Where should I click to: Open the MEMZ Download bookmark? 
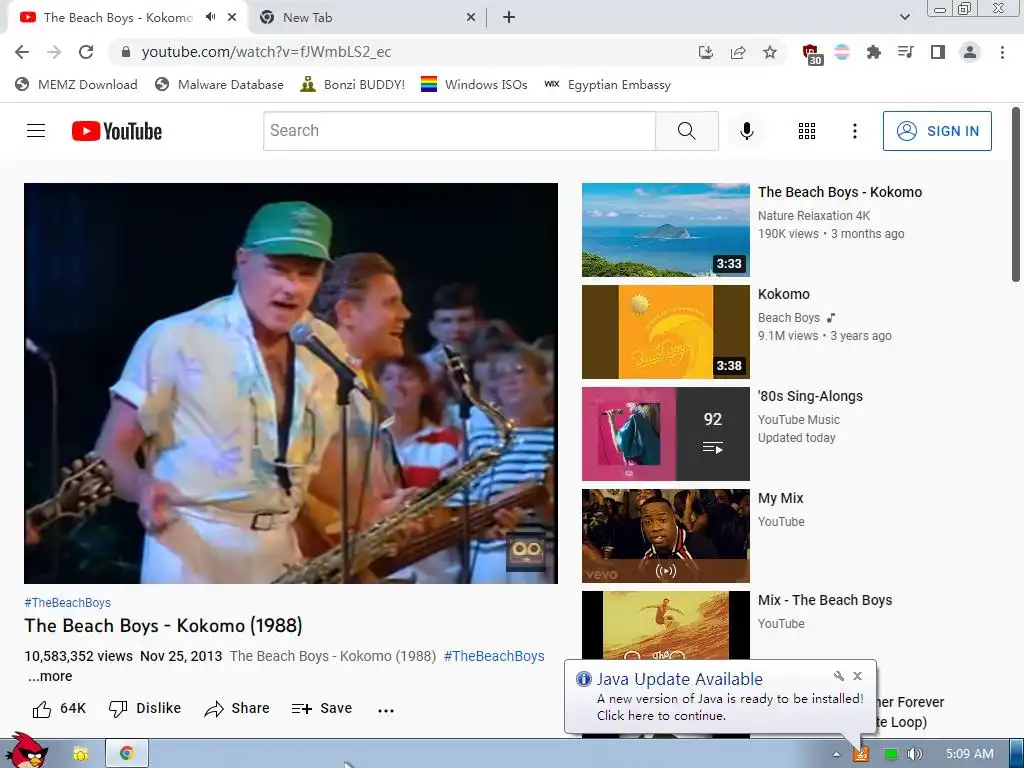(76, 85)
